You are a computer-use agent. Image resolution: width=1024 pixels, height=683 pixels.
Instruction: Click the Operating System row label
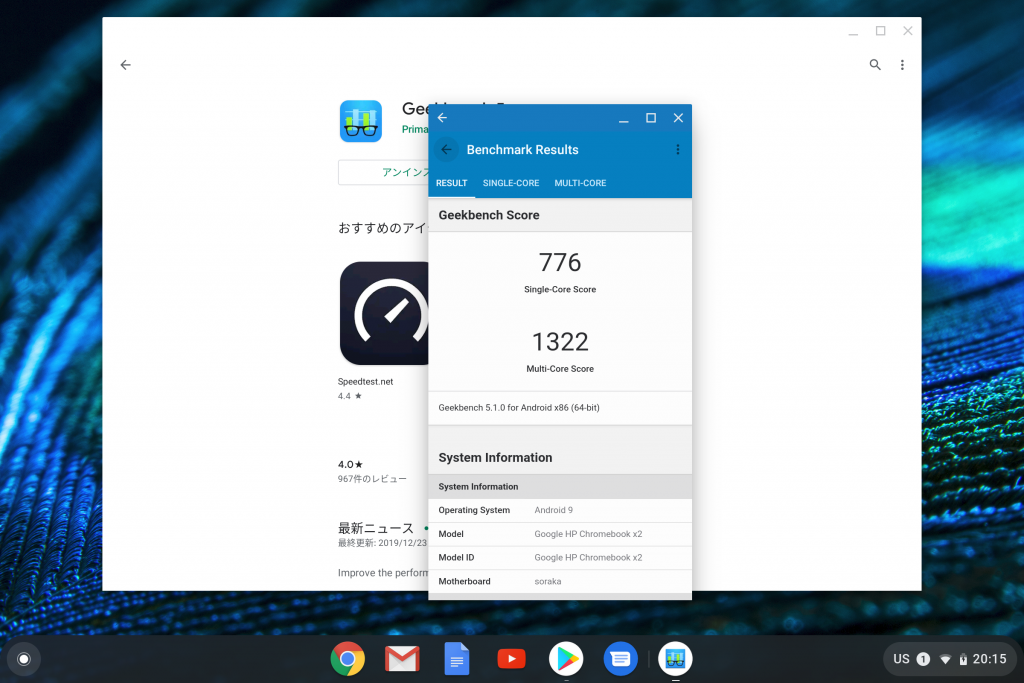[x=474, y=510]
